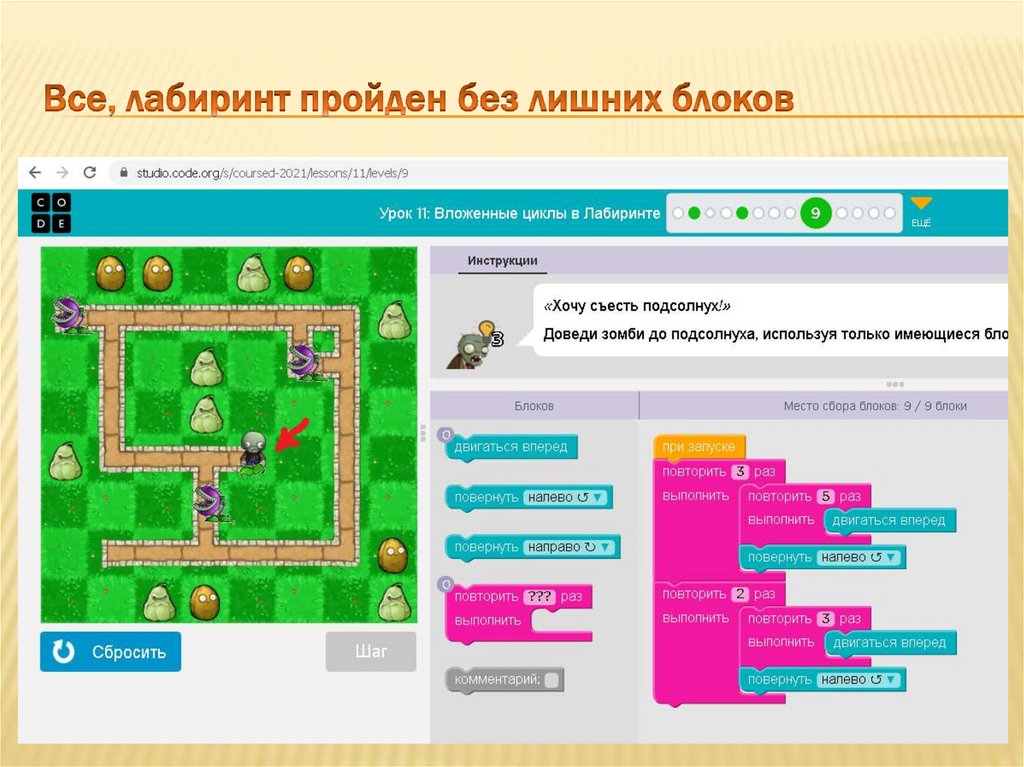Click the zombie hint lightbulb avatar
The image size is (1024, 767).
(475, 344)
